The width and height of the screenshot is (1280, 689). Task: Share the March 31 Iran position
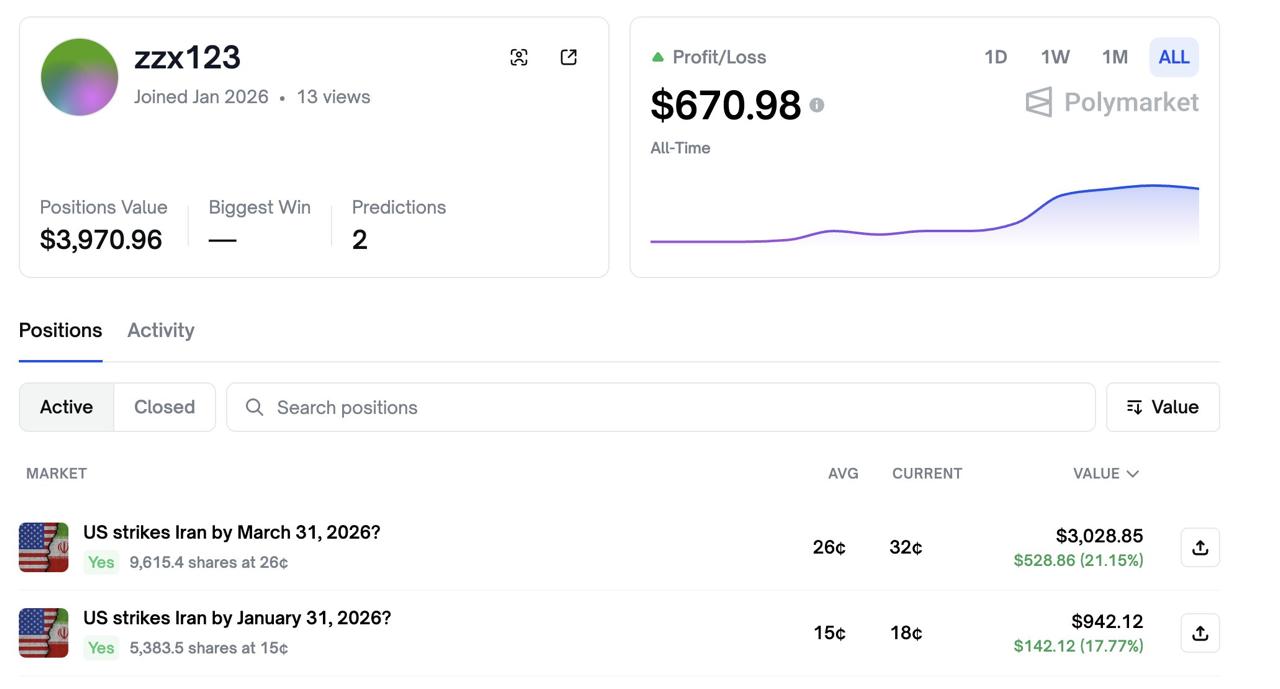click(1200, 547)
